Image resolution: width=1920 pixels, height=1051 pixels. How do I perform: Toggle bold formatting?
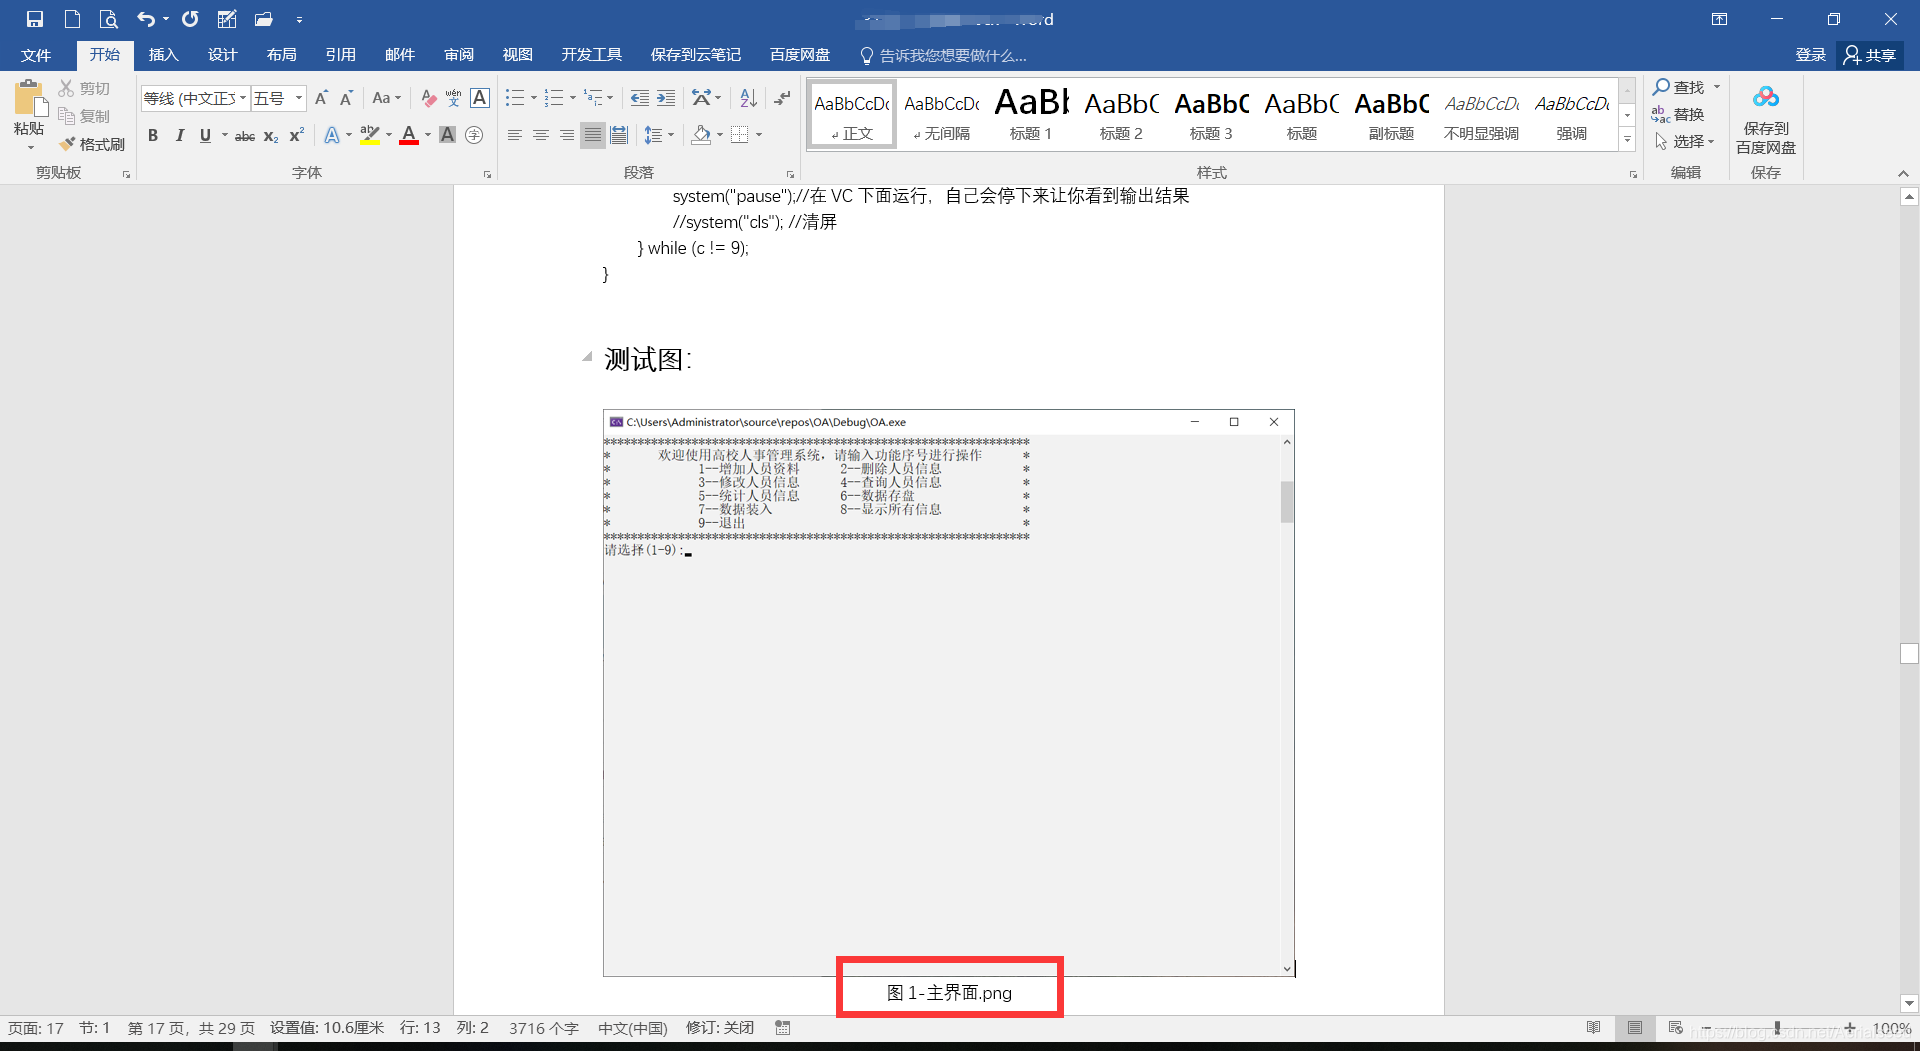[153, 135]
